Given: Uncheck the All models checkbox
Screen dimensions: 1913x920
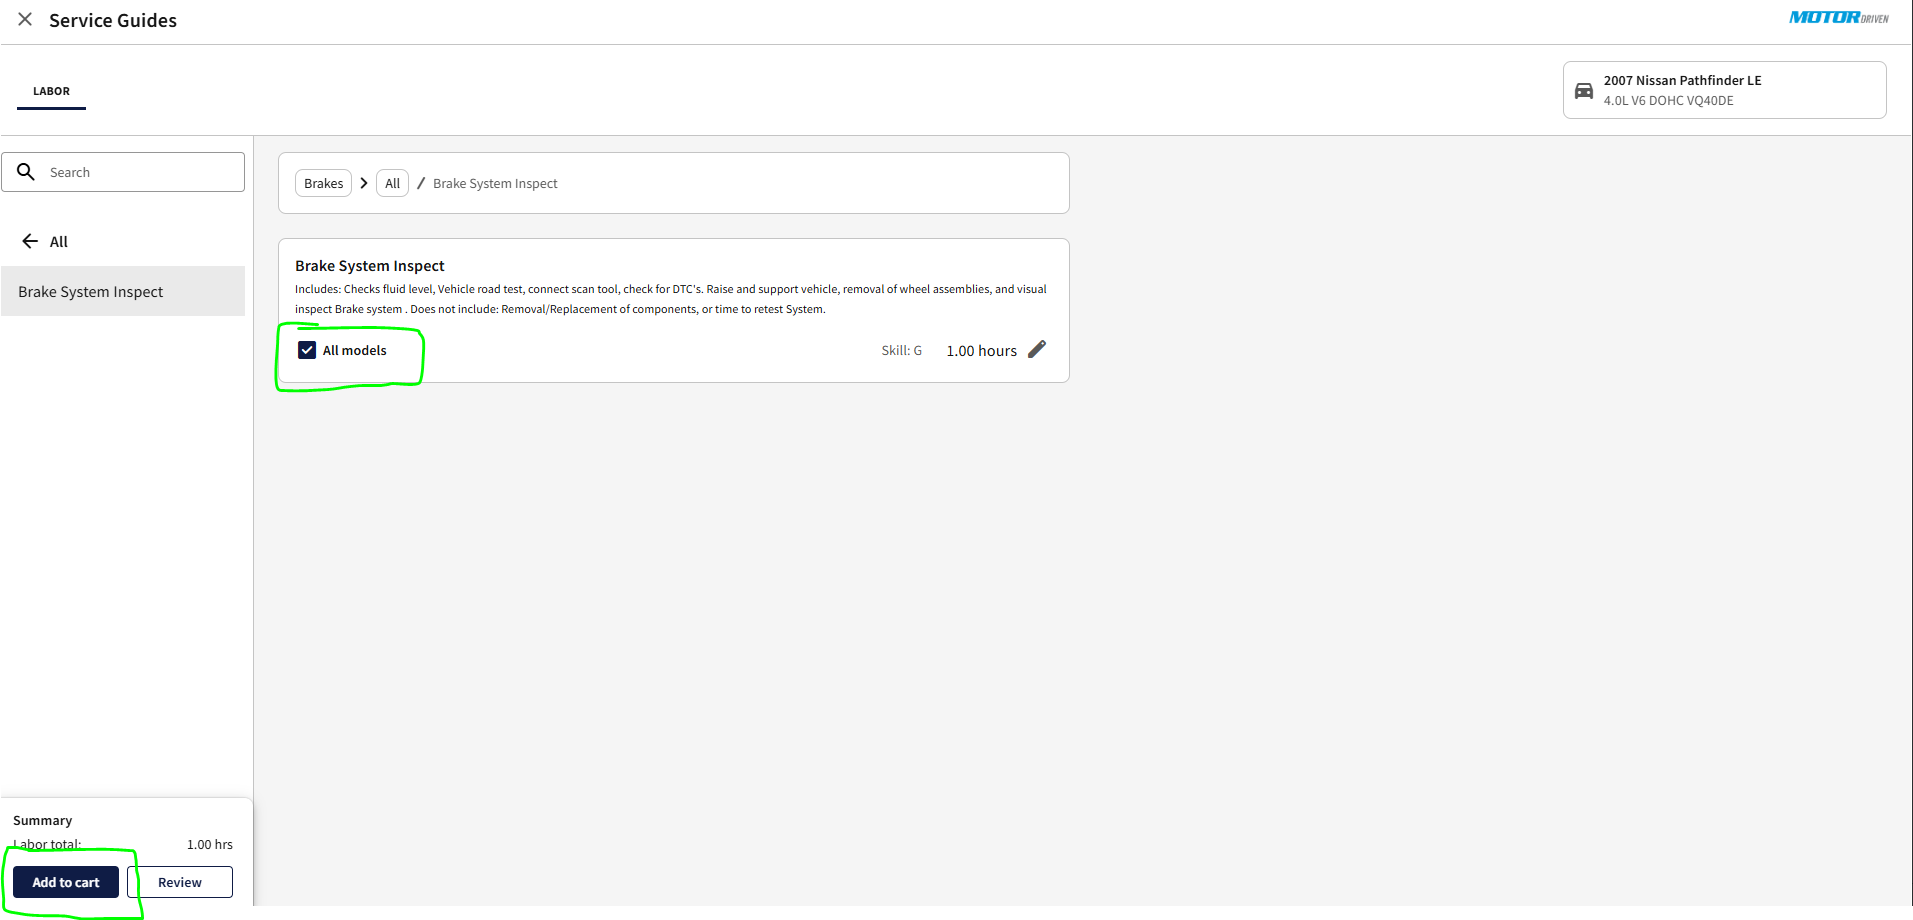Looking at the screenshot, I should (x=307, y=350).
